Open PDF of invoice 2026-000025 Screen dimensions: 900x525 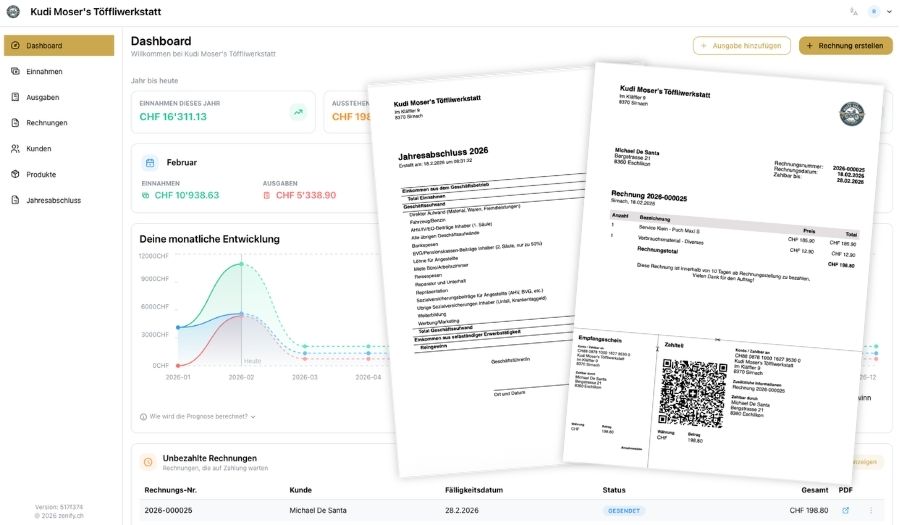(845, 510)
